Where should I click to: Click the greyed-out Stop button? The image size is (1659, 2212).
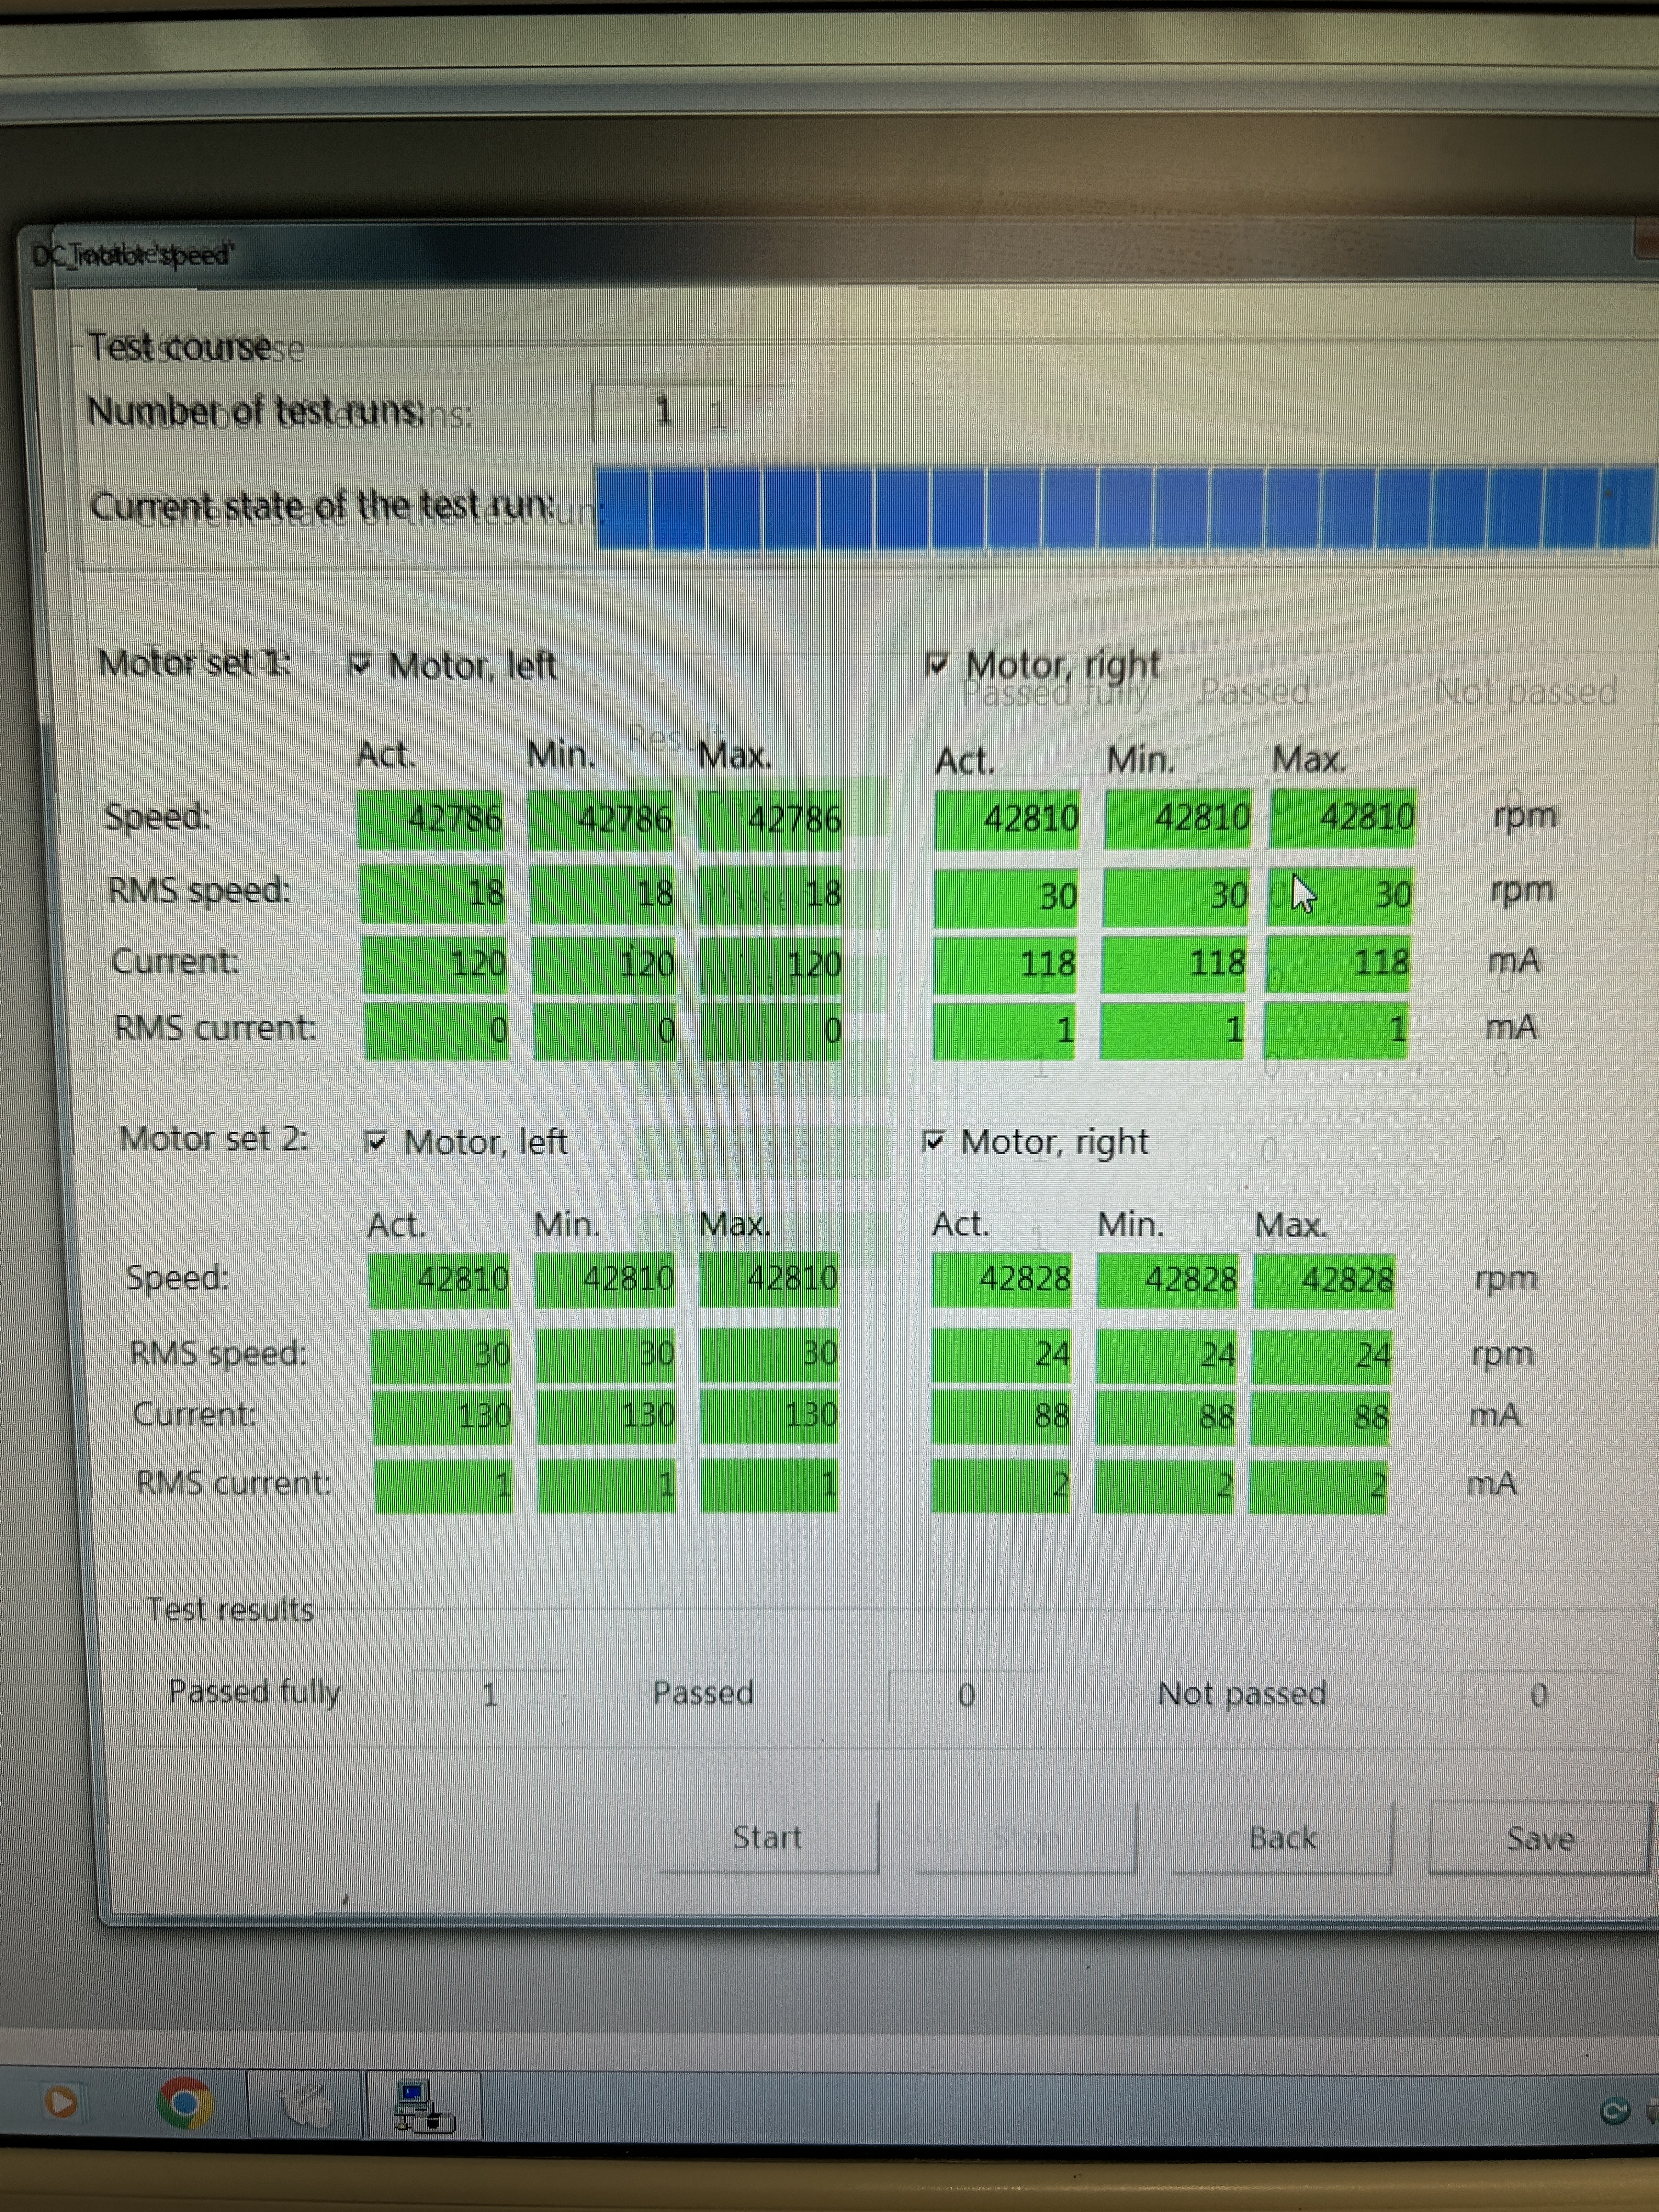click(x=1026, y=1838)
